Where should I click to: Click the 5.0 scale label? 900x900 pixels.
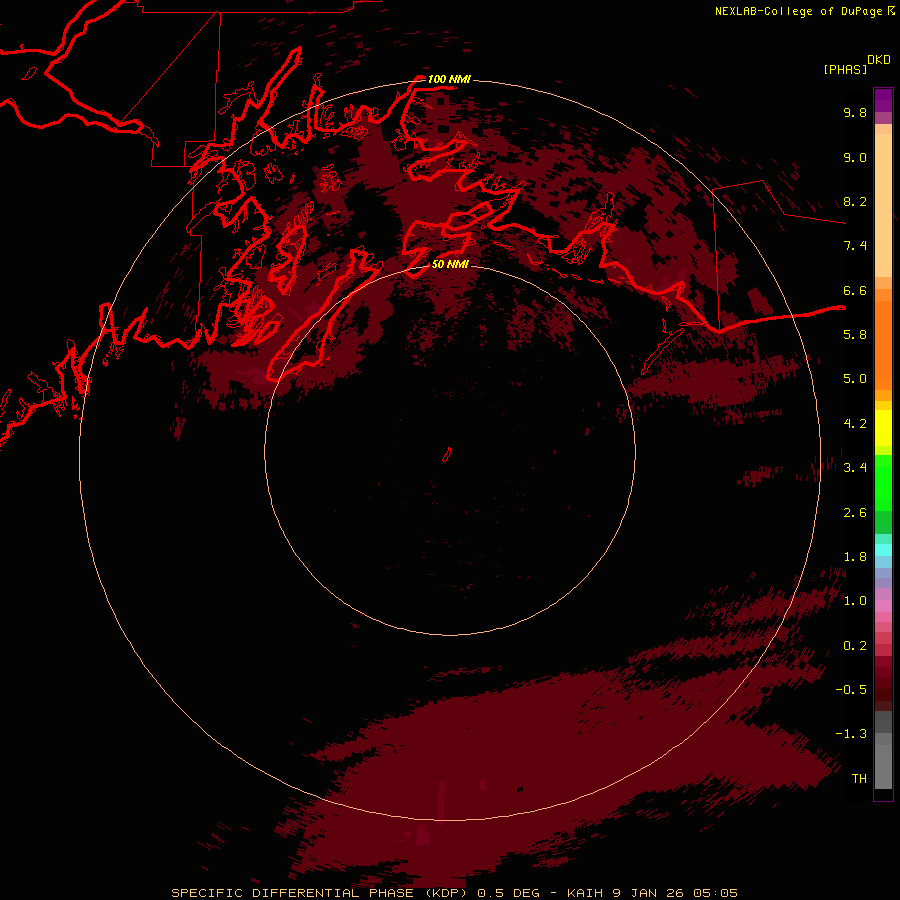[x=855, y=379]
